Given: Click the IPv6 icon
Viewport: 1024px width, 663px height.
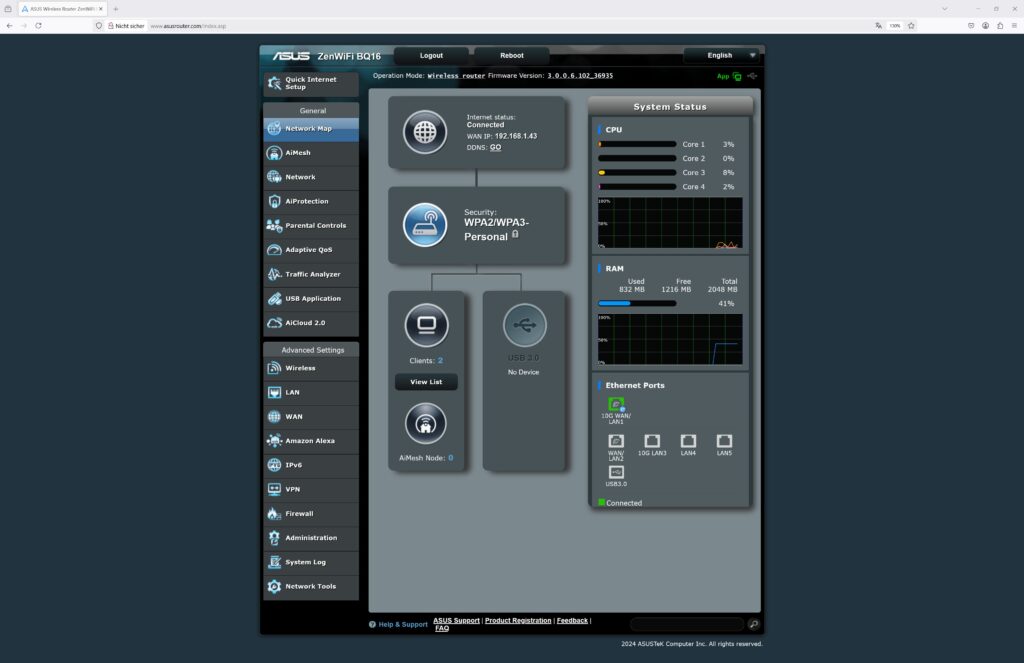Looking at the screenshot, I should (274, 465).
